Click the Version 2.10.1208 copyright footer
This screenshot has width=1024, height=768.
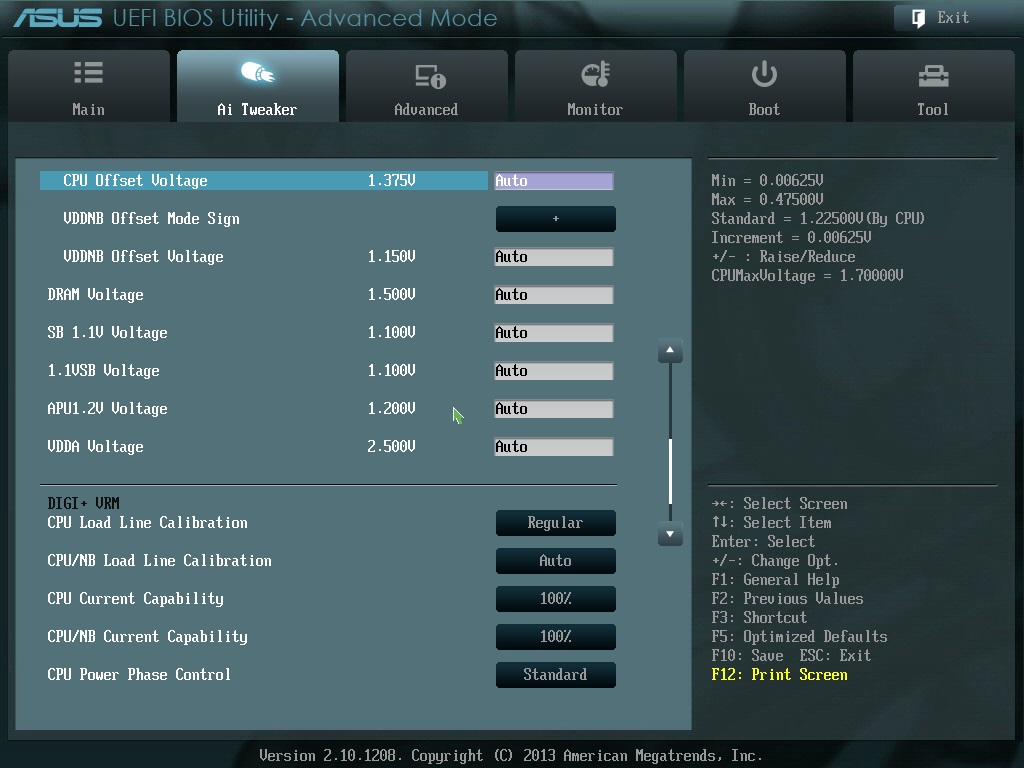[511, 756]
